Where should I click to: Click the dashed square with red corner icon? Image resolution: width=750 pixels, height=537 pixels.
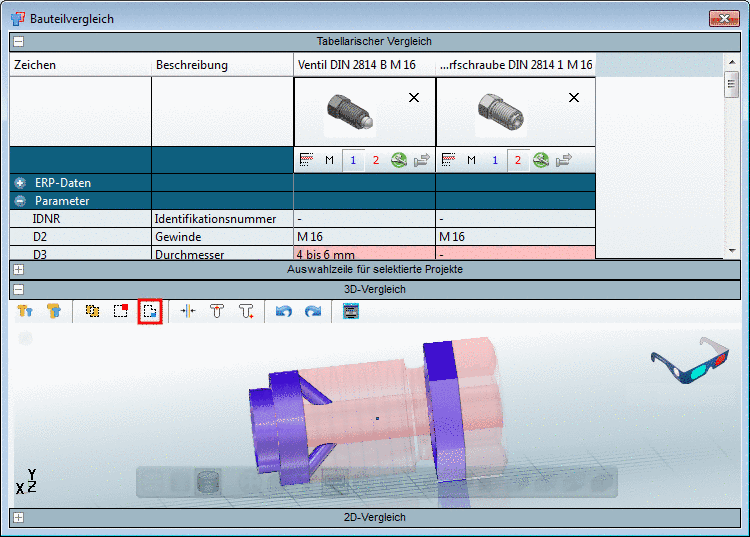(x=121, y=311)
